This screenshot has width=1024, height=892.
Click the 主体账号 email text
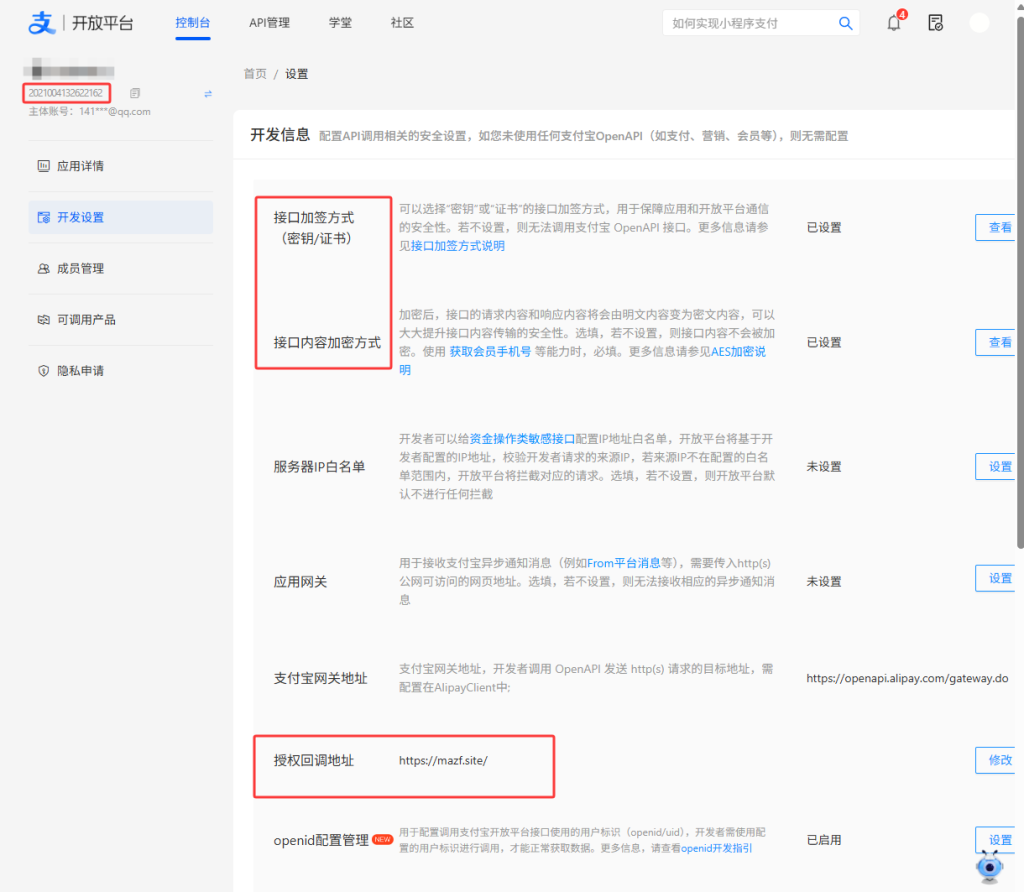pos(89,112)
